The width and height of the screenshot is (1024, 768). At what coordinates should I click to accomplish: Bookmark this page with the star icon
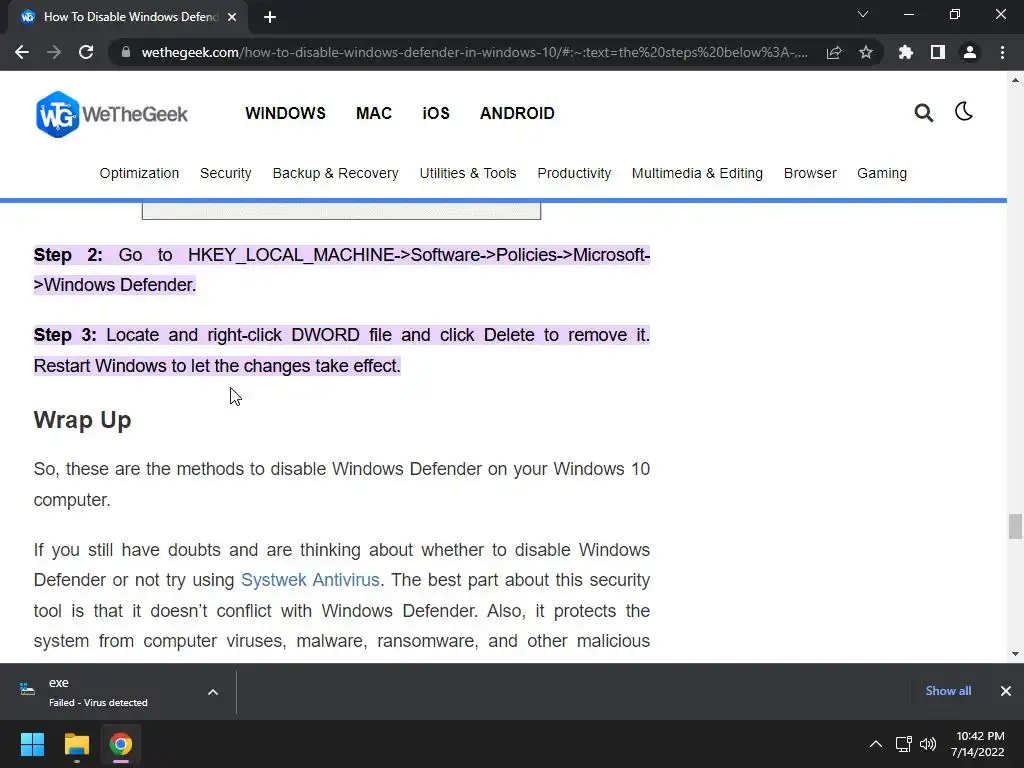coord(865,52)
